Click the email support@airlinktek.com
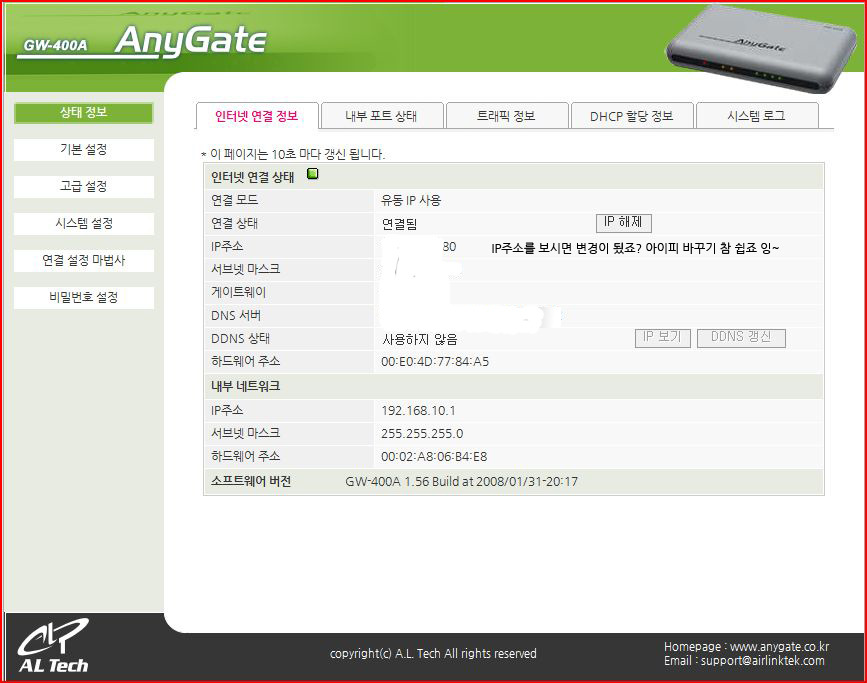The height and width of the screenshot is (683, 867). (x=763, y=661)
